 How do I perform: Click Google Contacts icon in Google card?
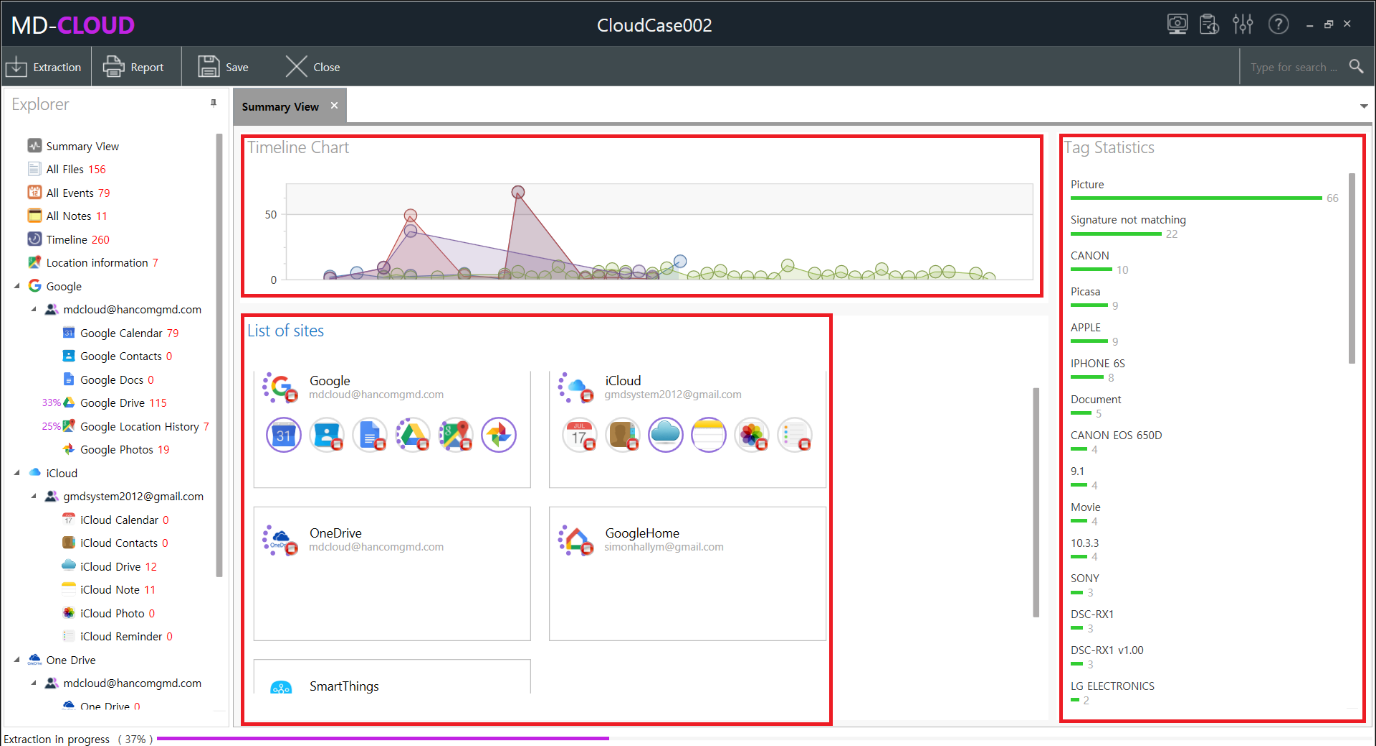click(327, 435)
